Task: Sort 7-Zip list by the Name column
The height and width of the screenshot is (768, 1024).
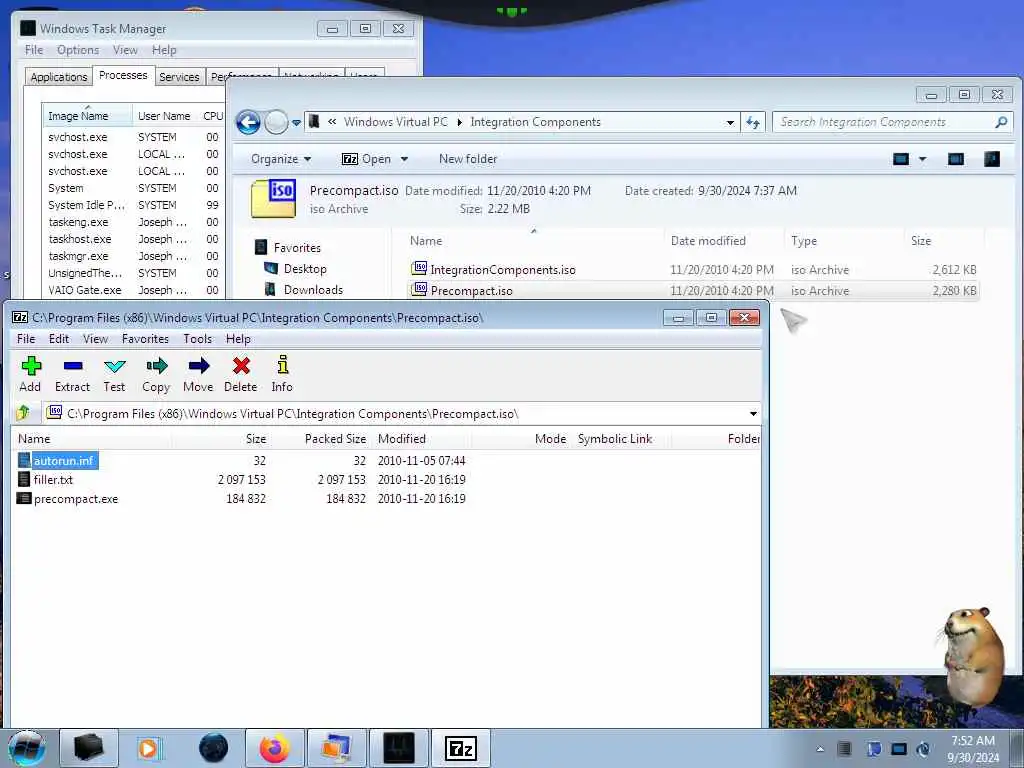Action: tap(34, 439)
